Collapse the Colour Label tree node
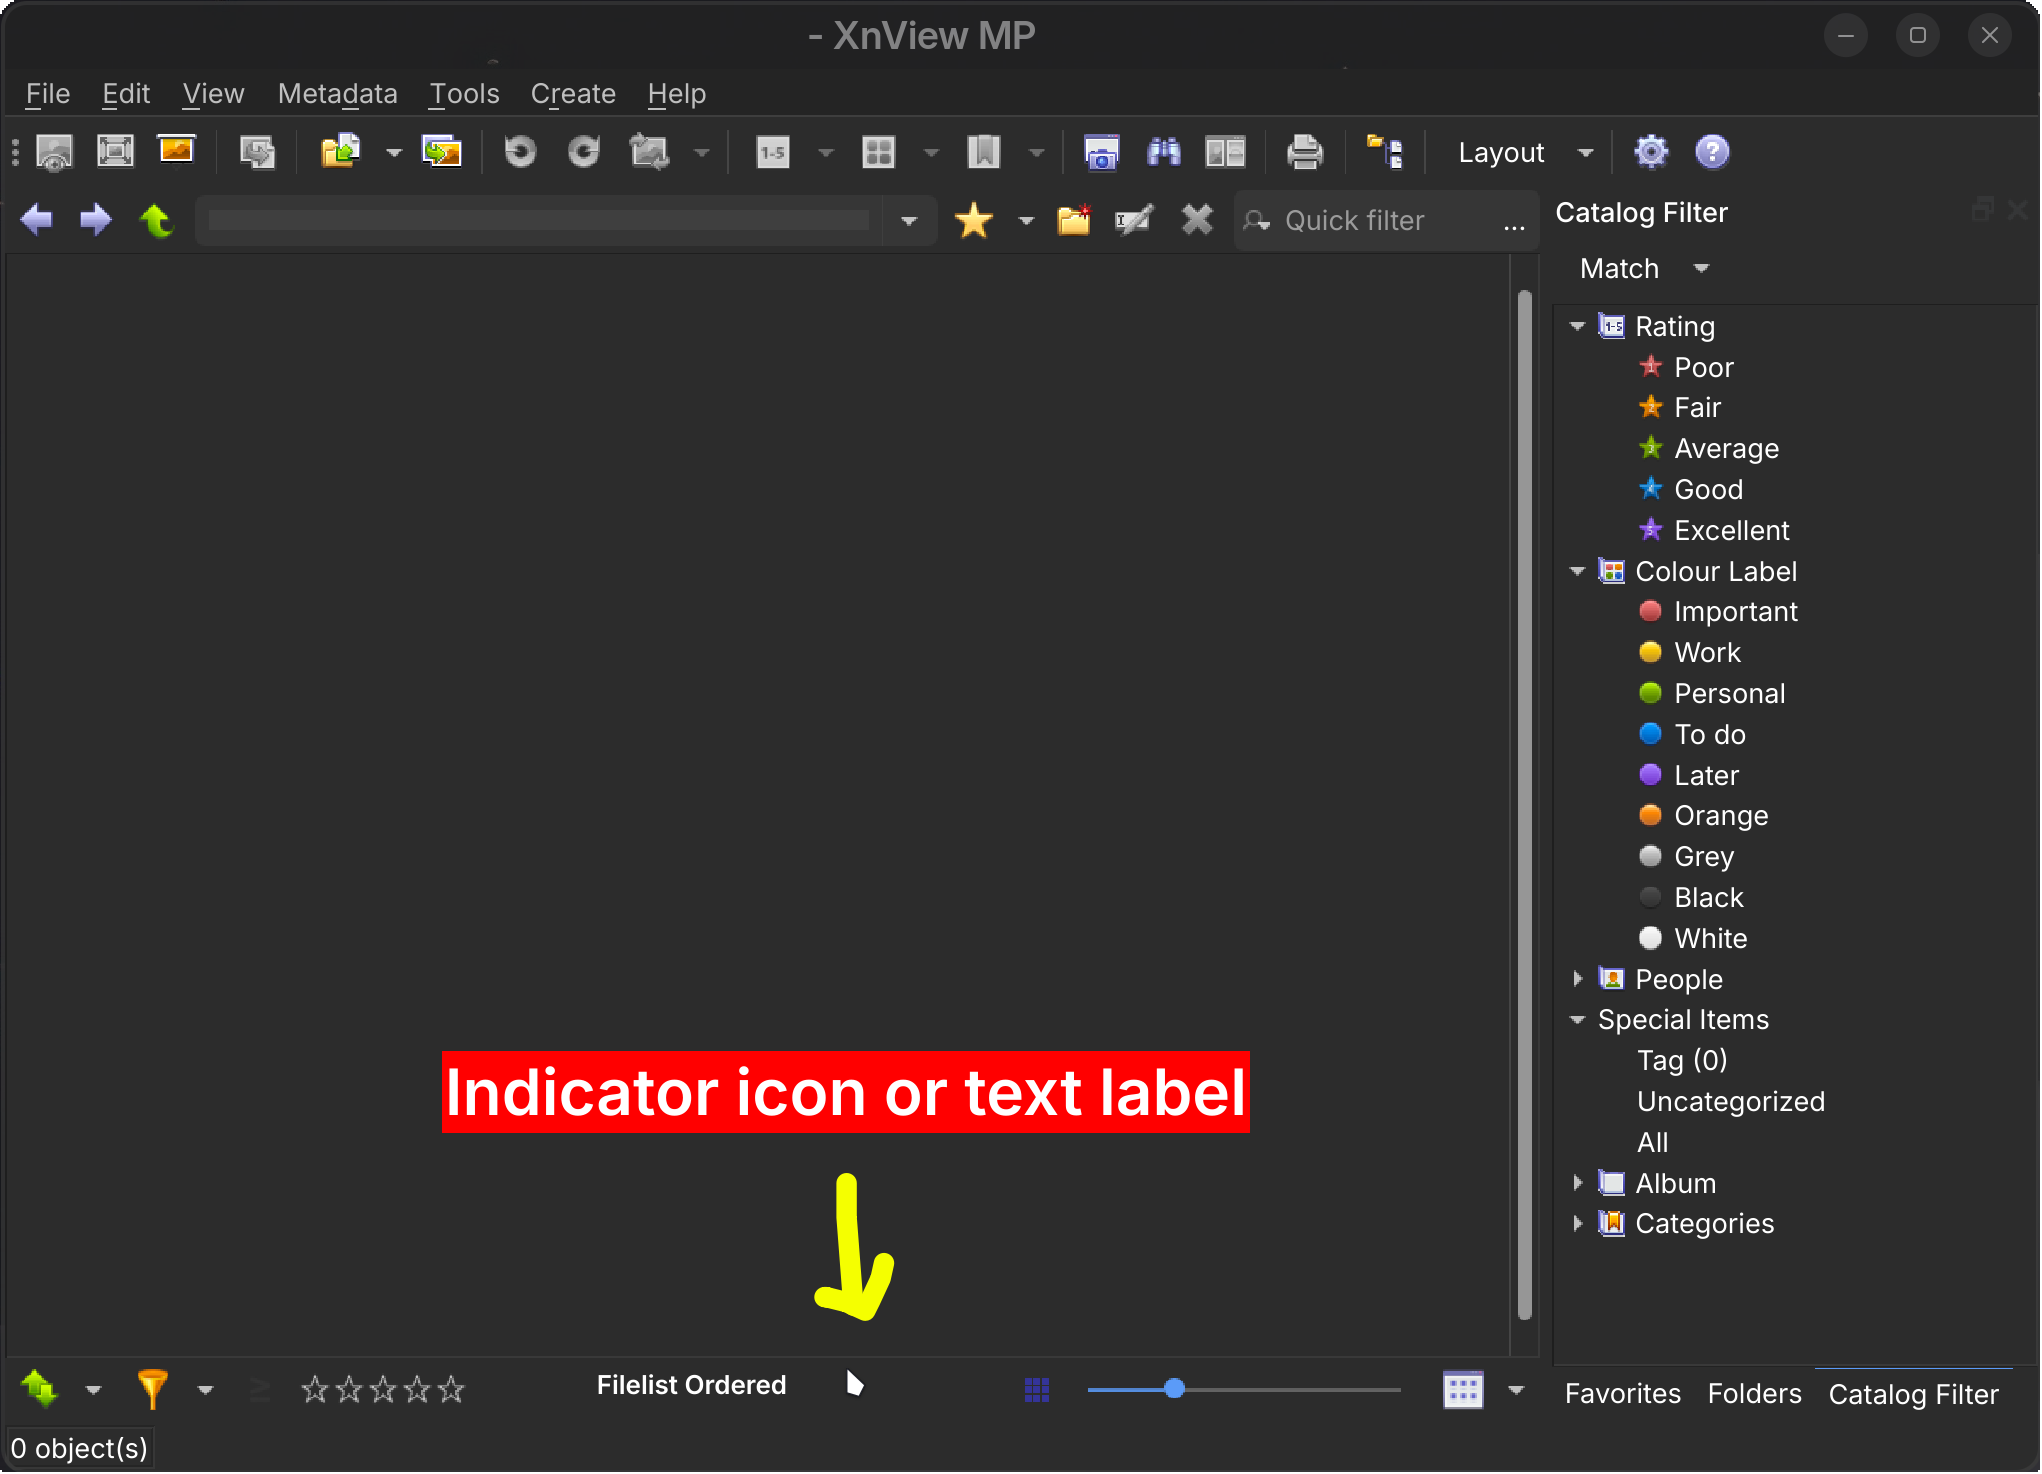2042x1474 pixels. point(1578,571)
